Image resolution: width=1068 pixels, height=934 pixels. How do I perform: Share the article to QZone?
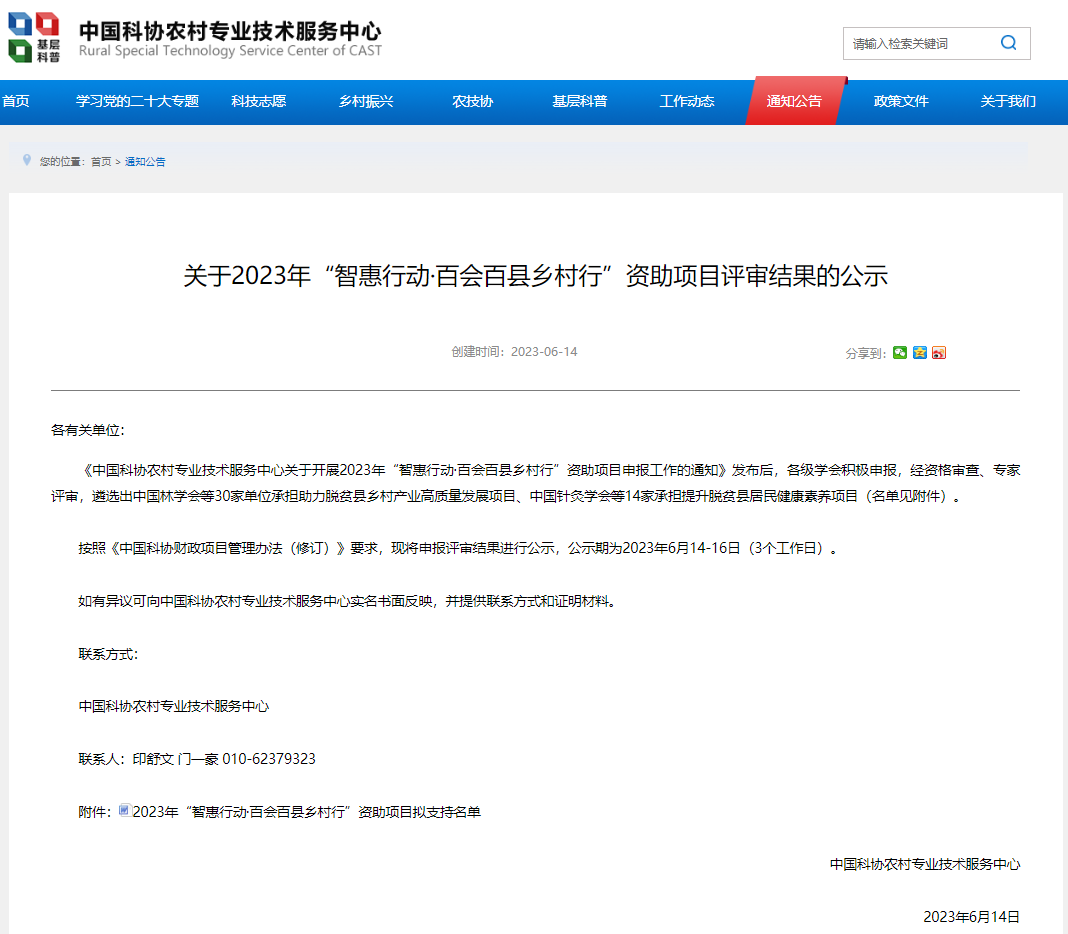(920, 353)
